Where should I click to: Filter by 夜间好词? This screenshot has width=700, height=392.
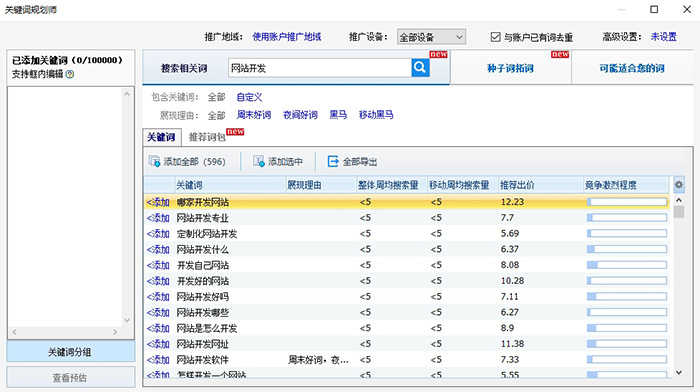tap(300, 115)
